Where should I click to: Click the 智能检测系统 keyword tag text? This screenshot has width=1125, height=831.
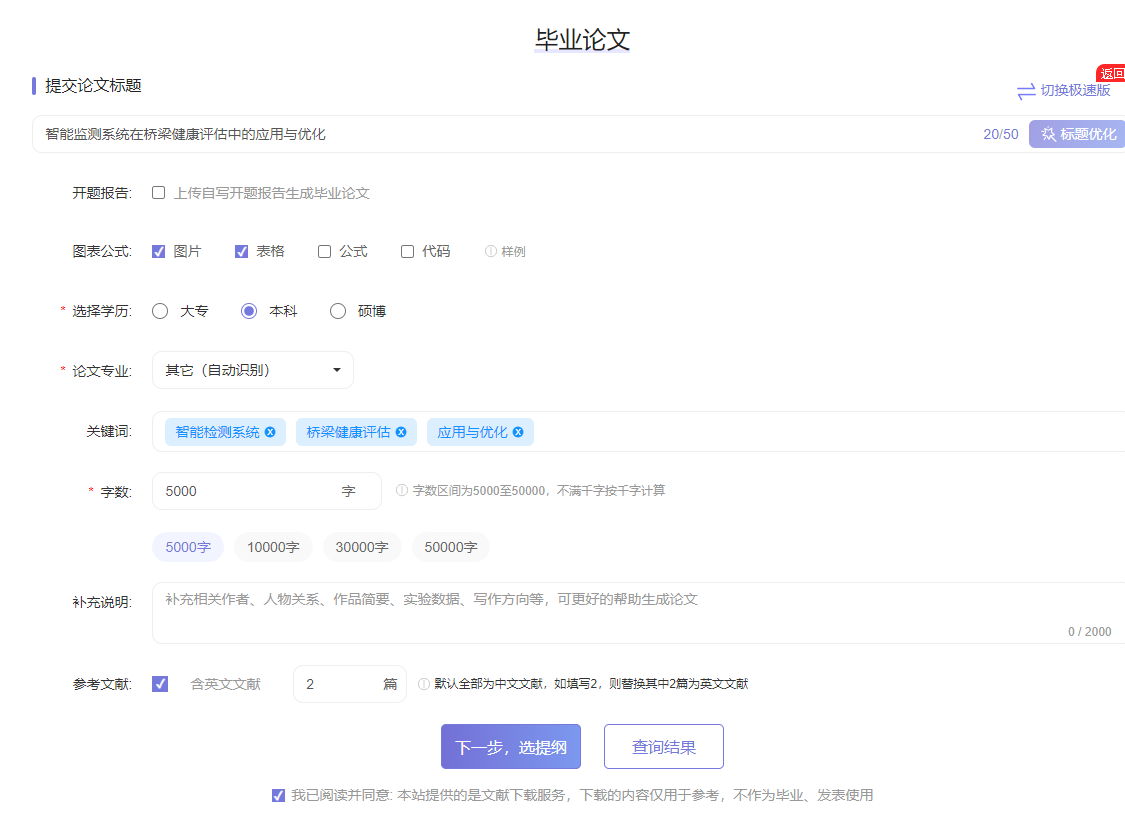pos(217,432)
